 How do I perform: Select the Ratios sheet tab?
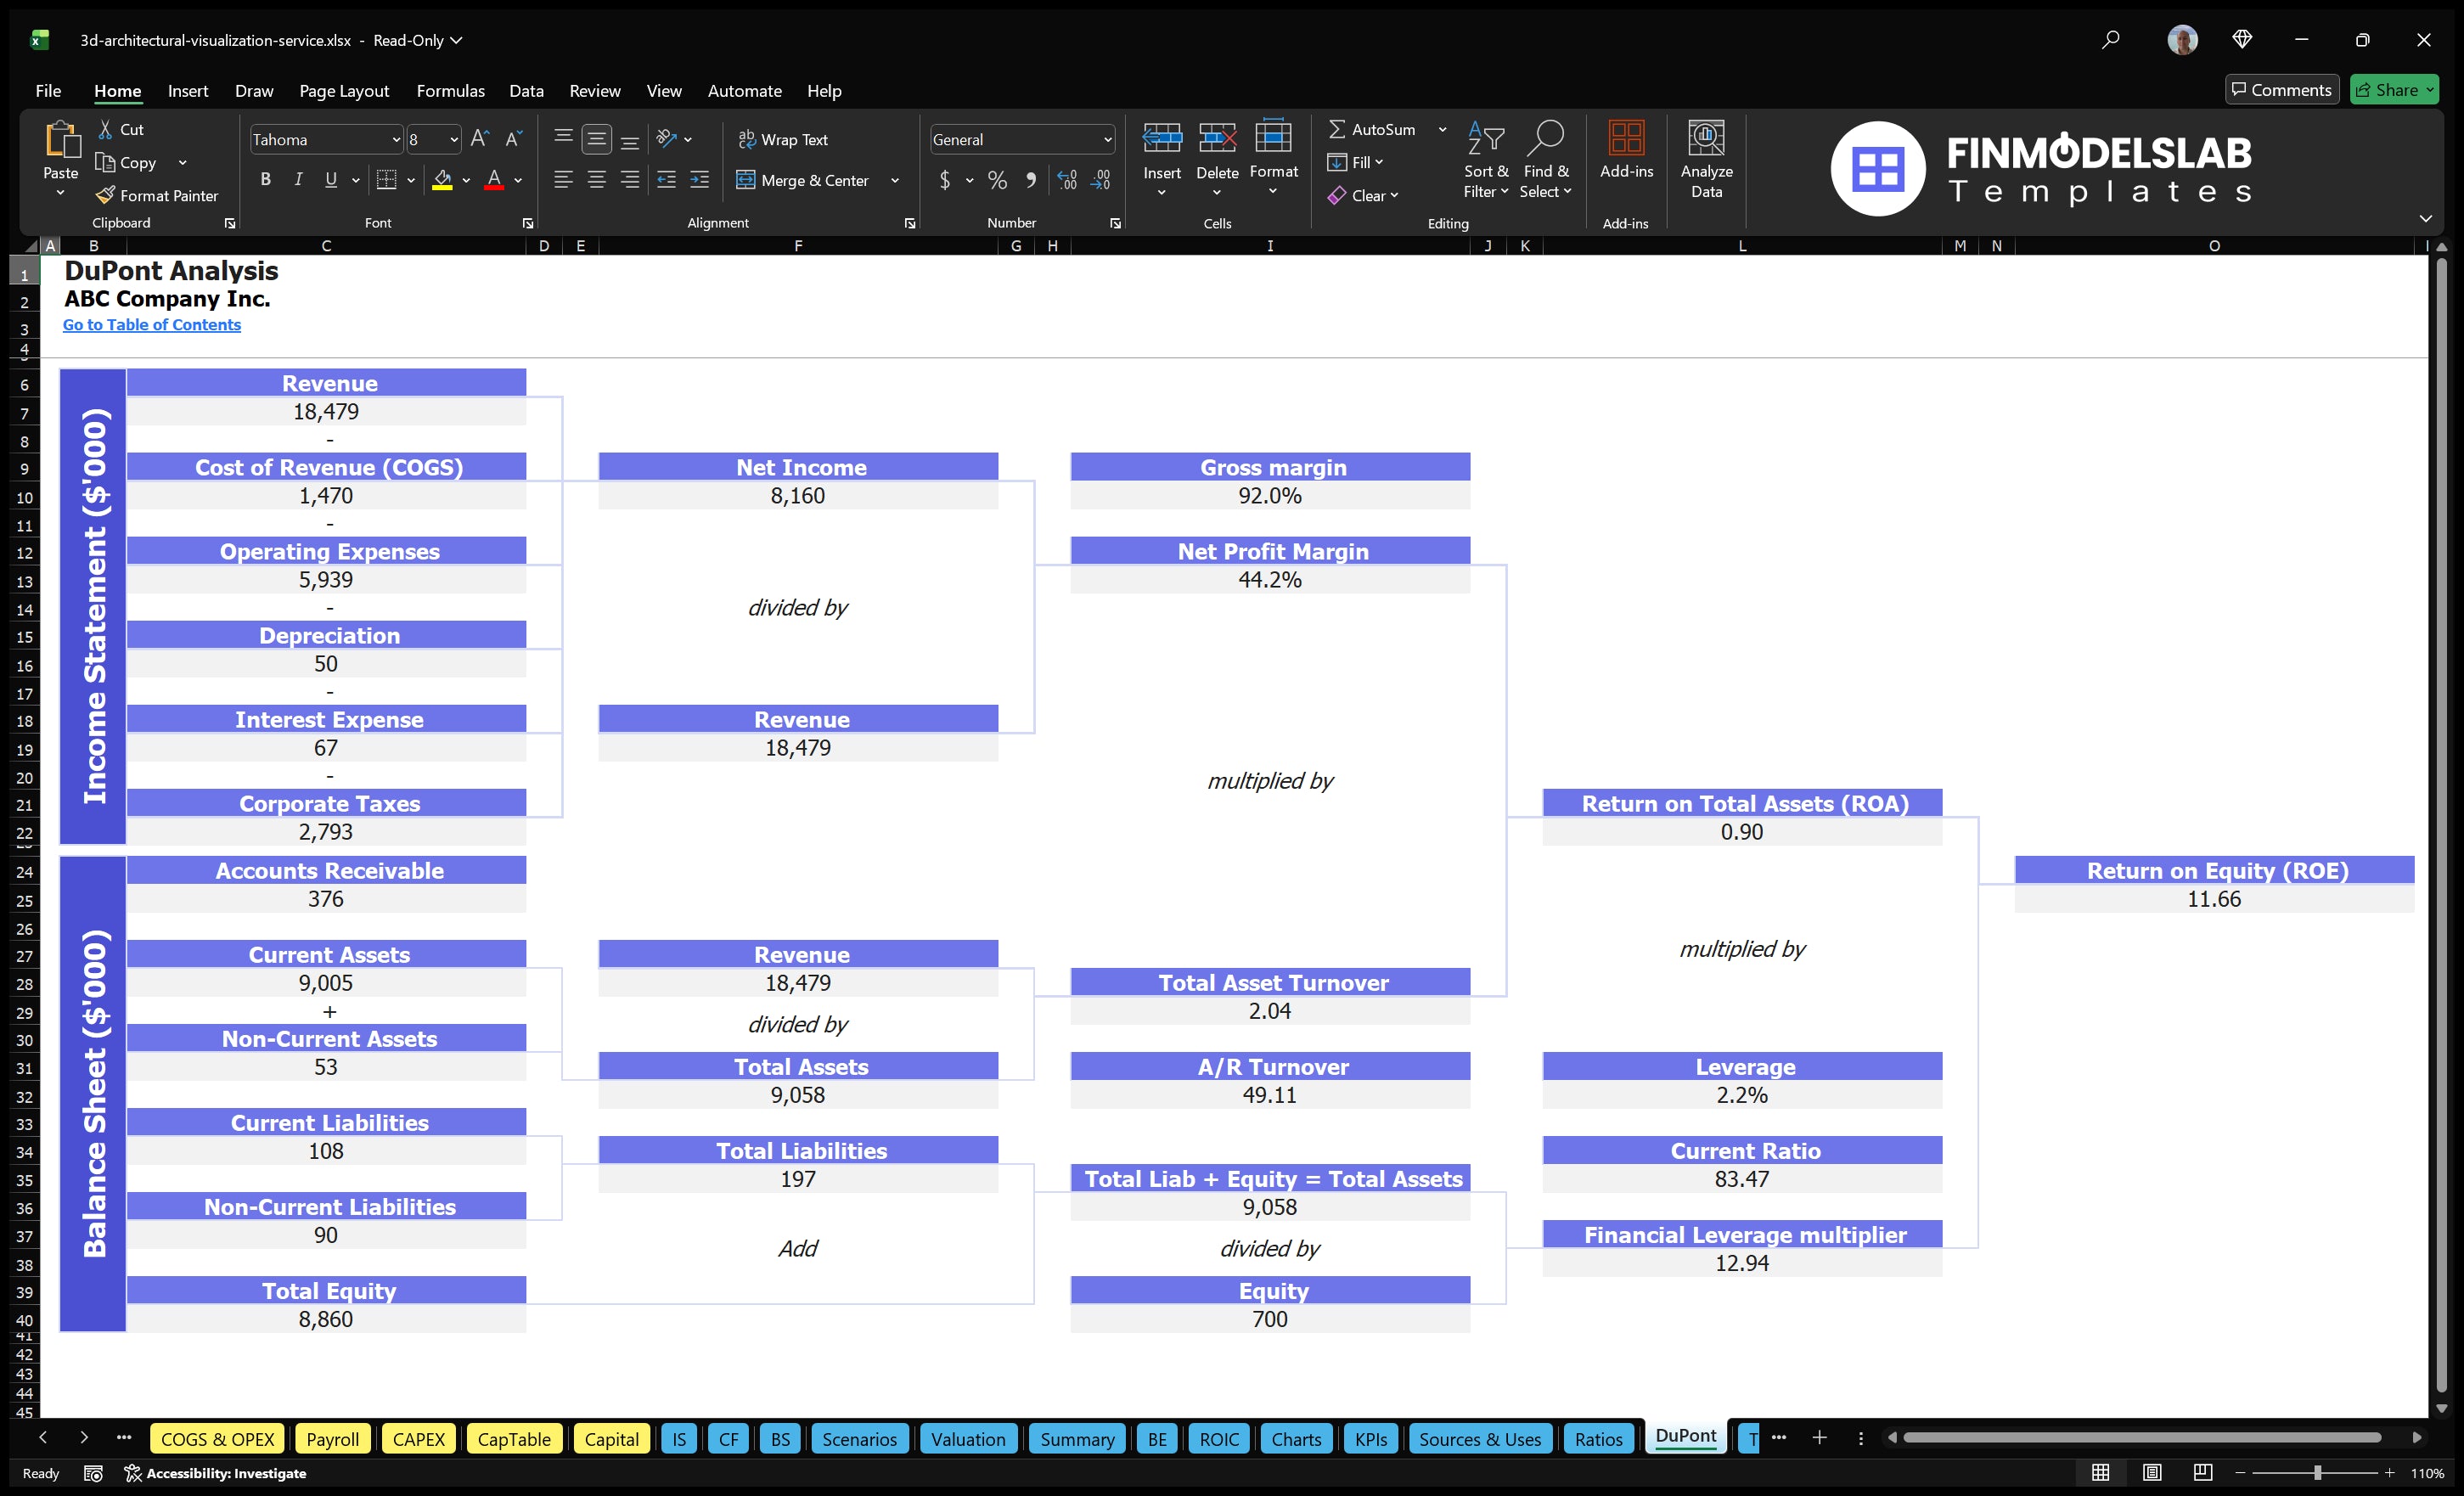pyautogui.click(x=1597, y=1439)
